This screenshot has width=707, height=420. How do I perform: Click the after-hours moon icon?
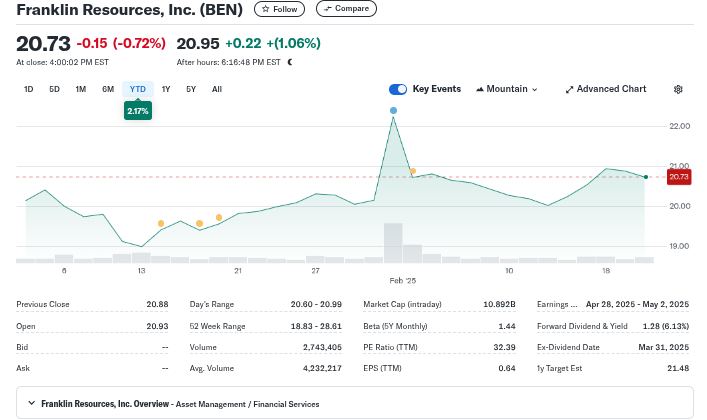290,62
